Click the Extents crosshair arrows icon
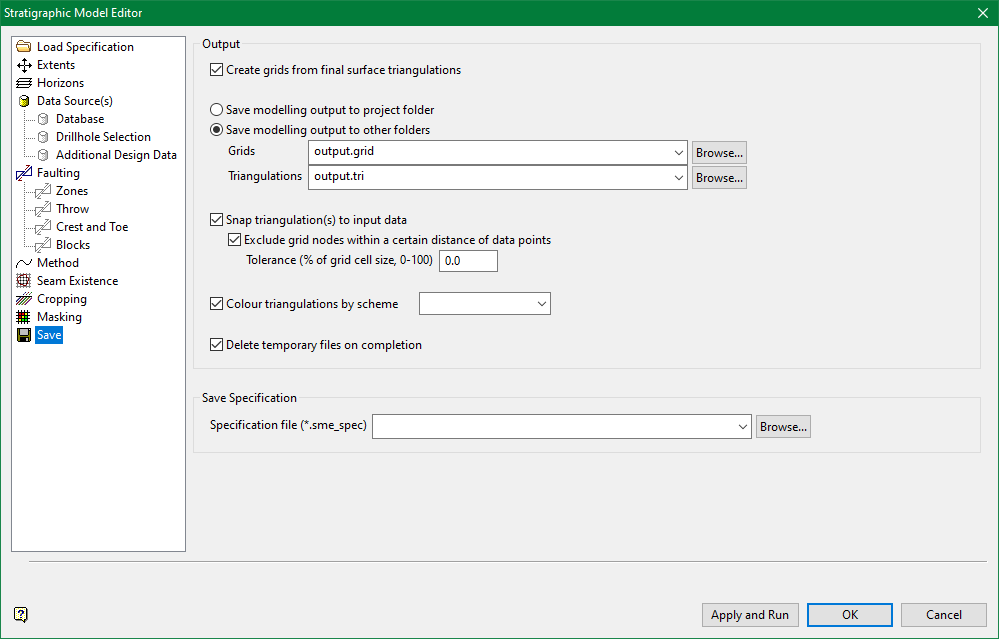 24,65
